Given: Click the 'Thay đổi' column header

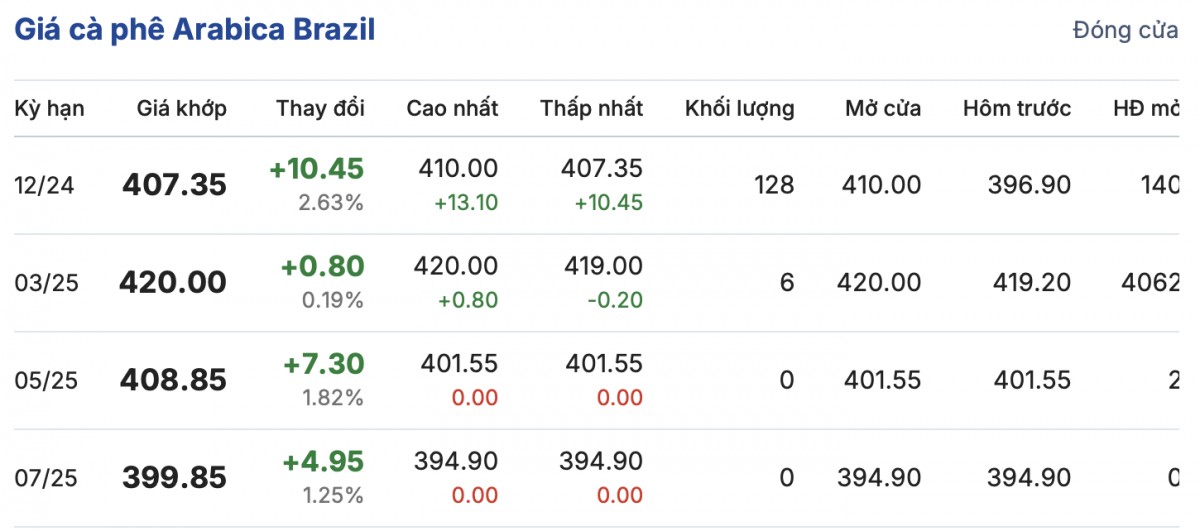Looking at the screenshot, I should coord(320,108).
